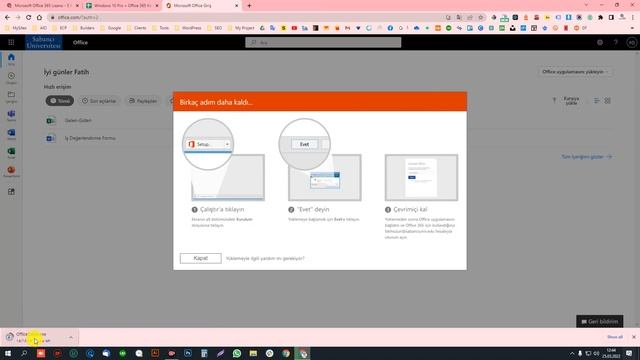The width and height of the screenshot is (640, 360).
Task: Open Office settings gear icon
Action: click(x=600, y=42)
